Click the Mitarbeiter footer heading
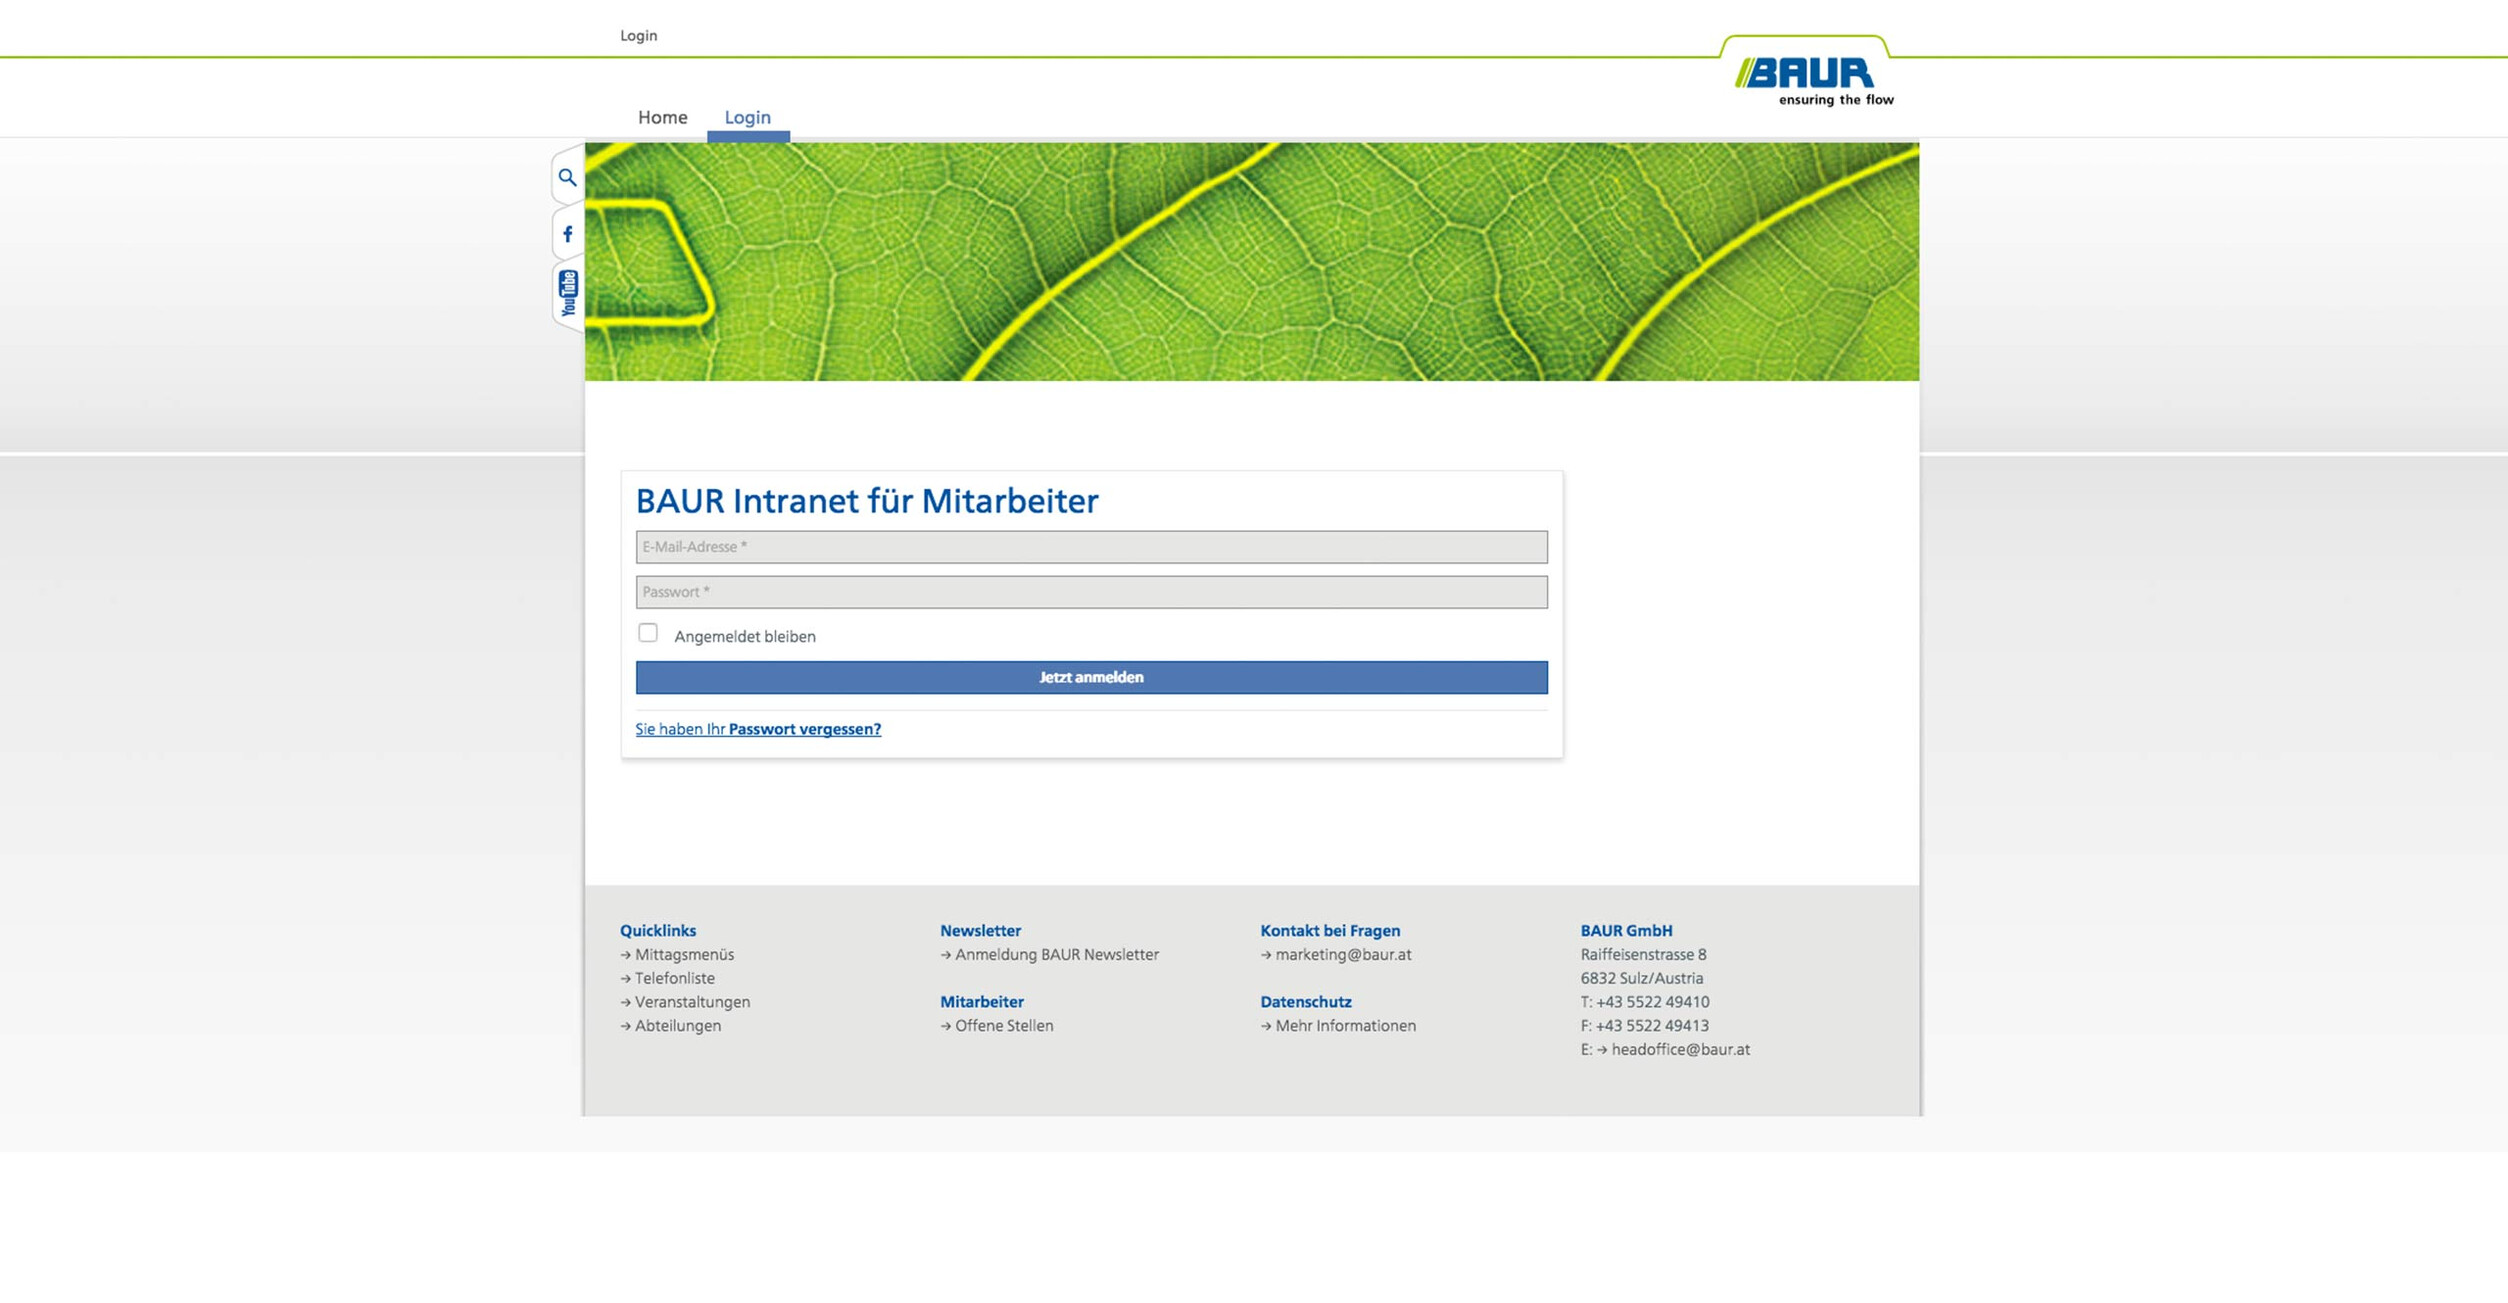 (982, 1002)
